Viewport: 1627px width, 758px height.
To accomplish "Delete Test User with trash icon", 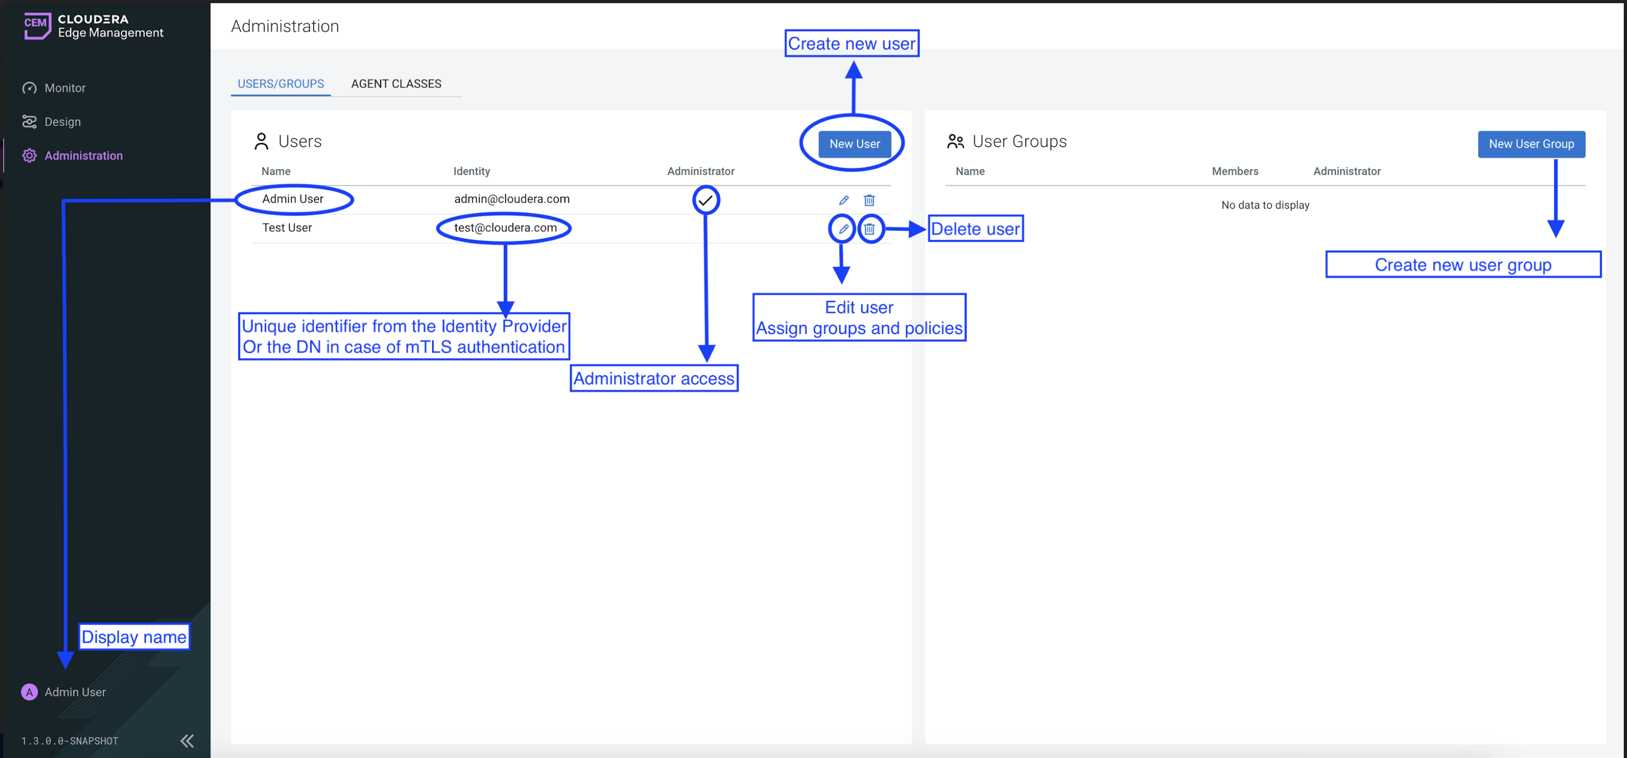I will [870, 229].
